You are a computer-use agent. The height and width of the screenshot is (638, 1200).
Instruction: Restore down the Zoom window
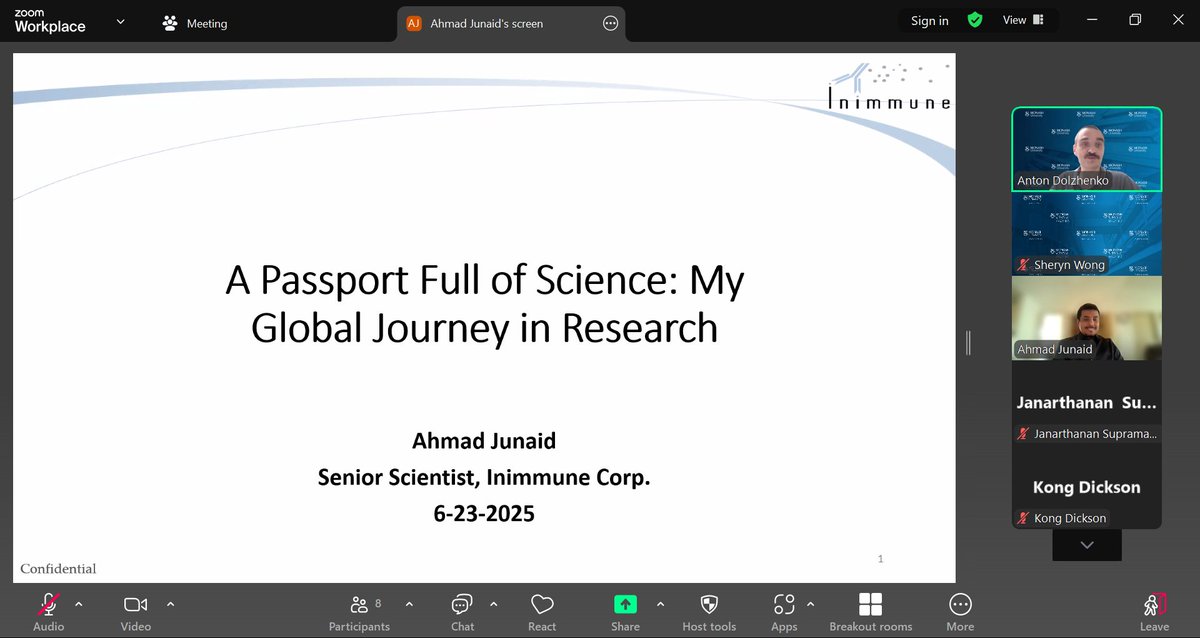coord(1135,20)
